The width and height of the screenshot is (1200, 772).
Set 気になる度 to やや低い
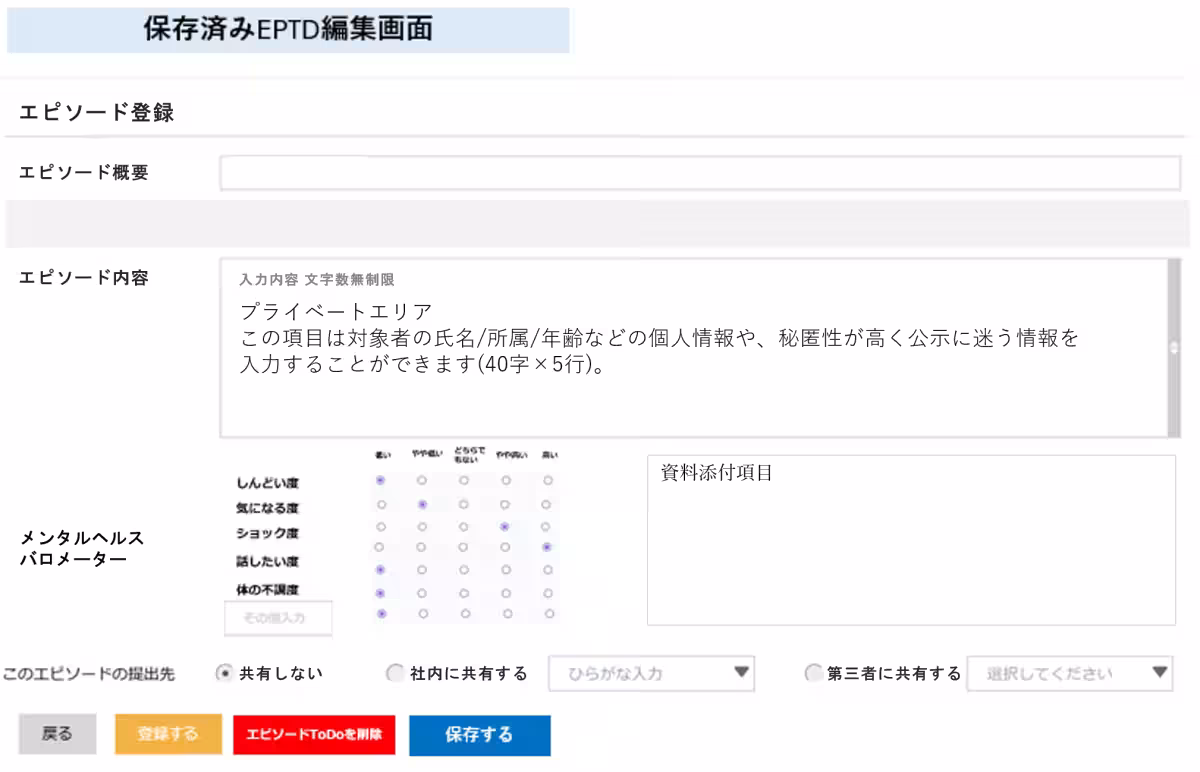422,505
